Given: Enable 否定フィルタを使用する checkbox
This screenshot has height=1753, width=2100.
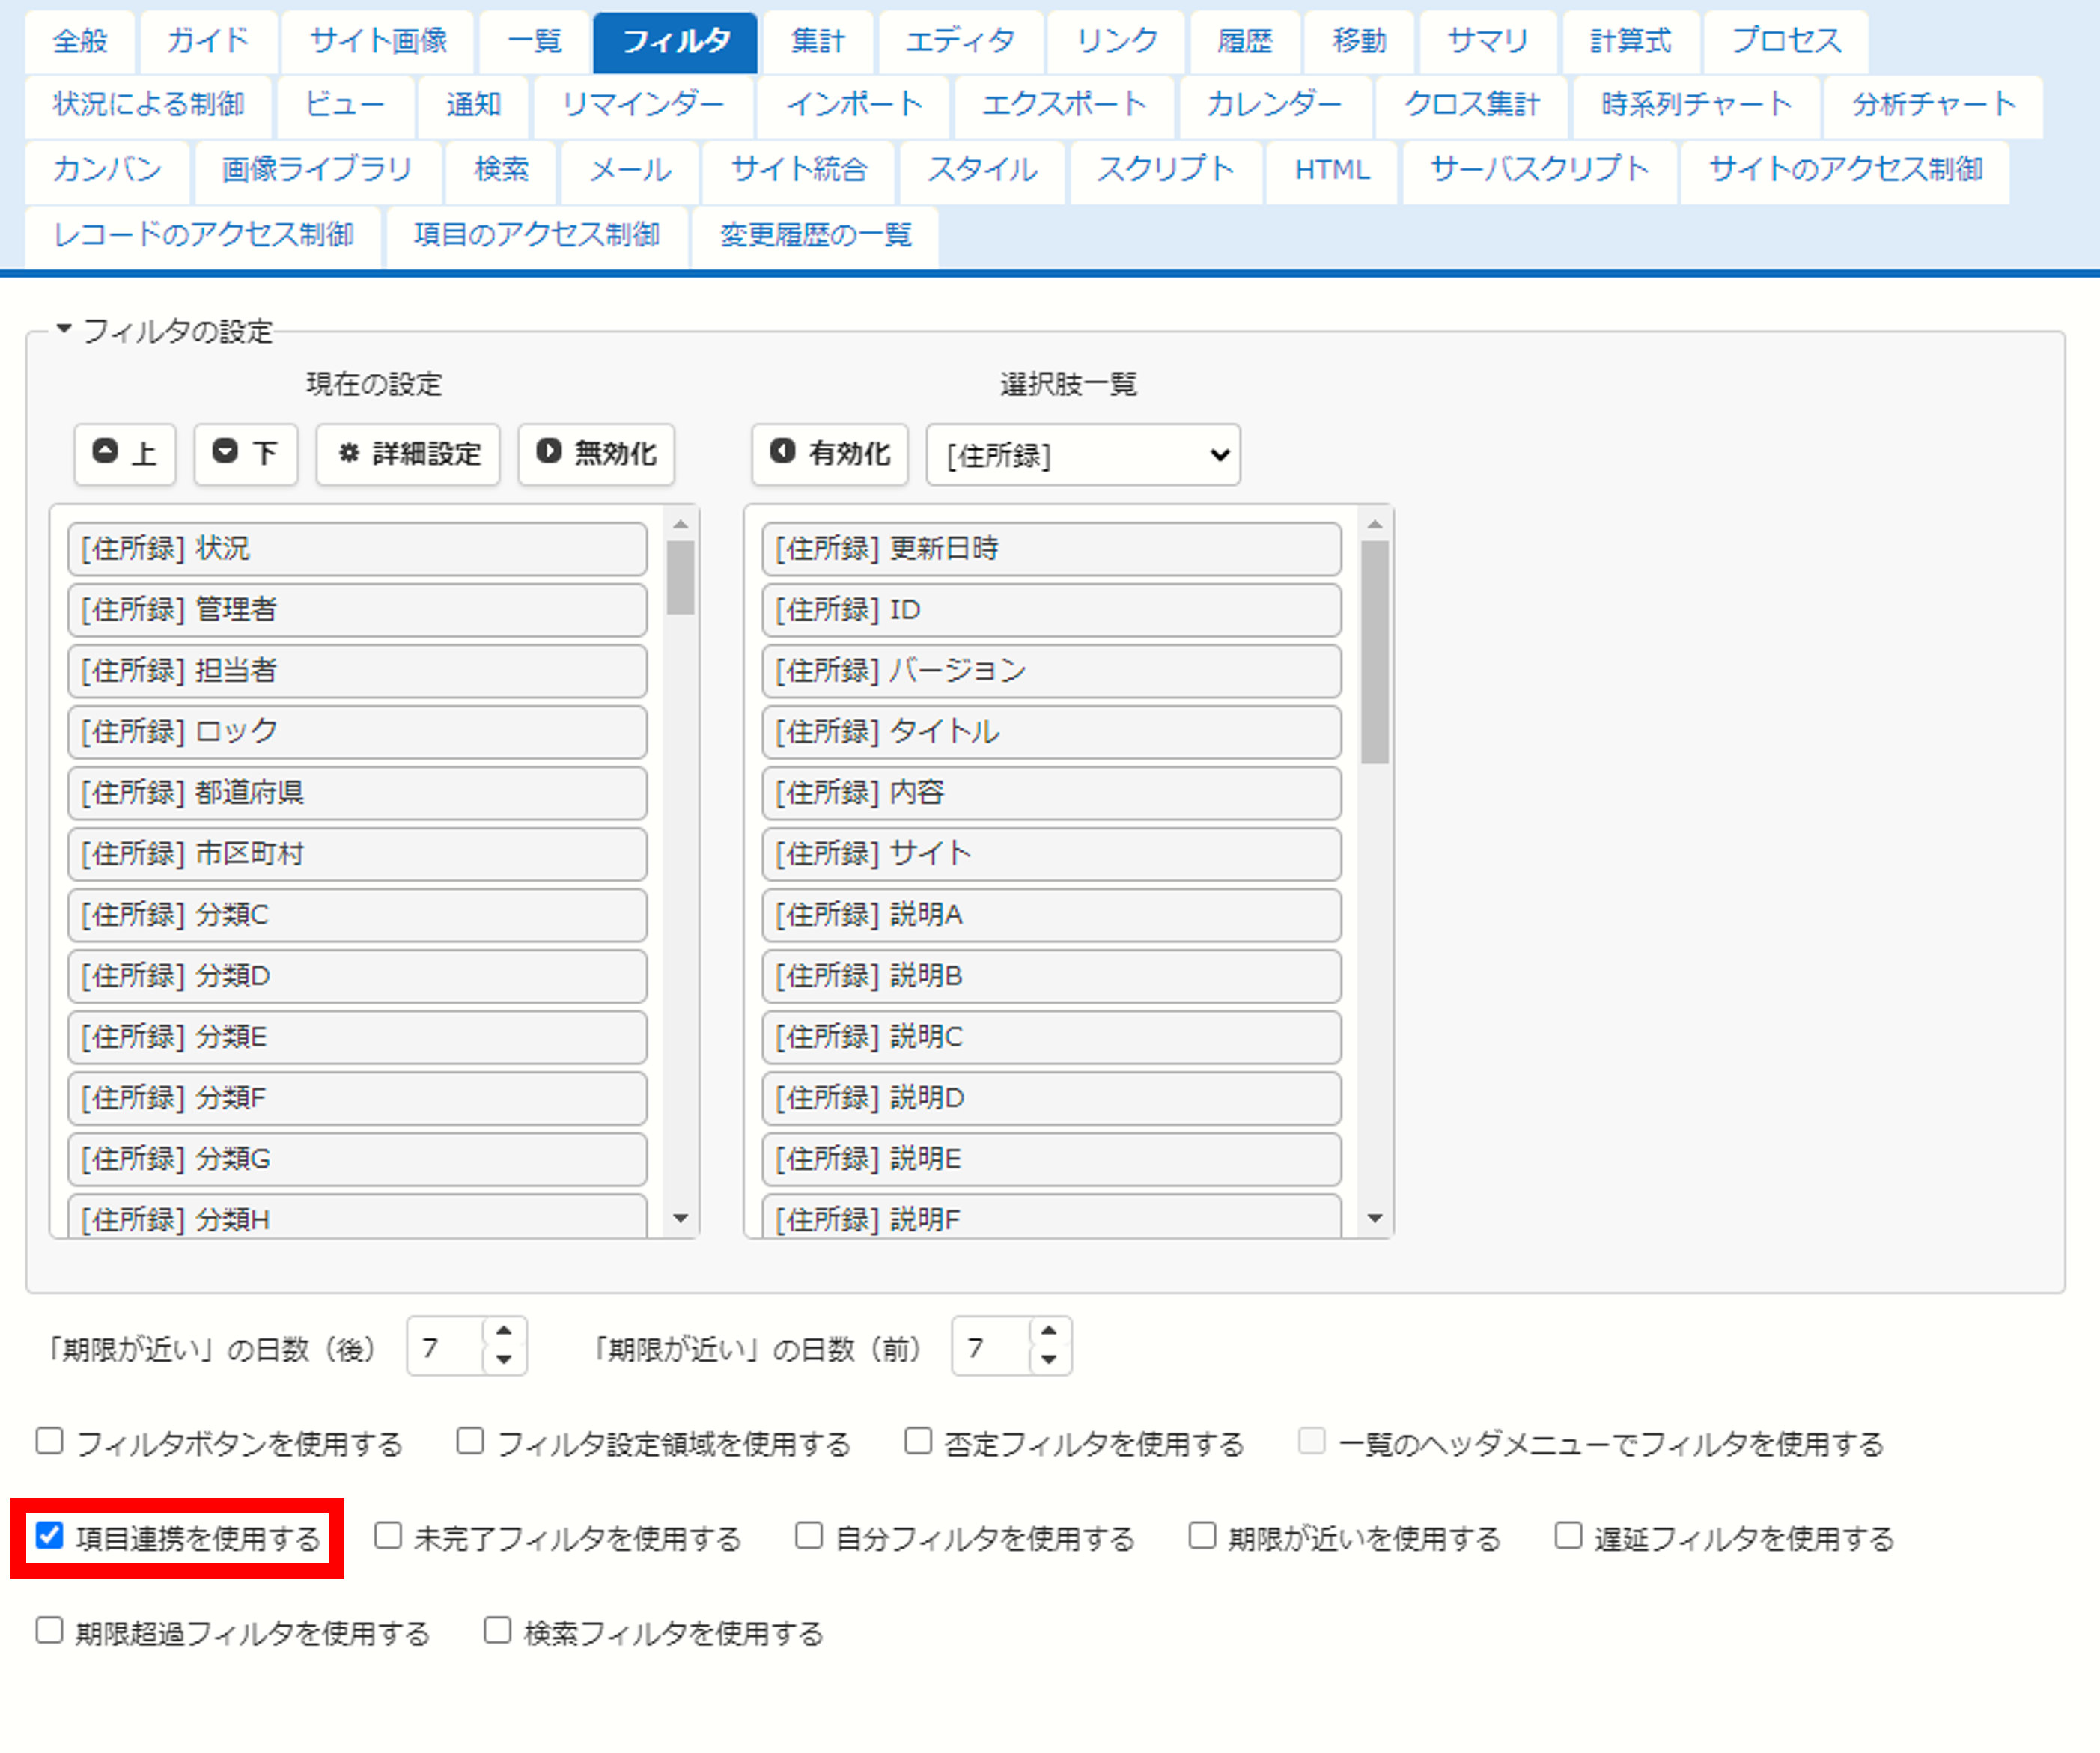Looking at the screenshot, I should 918,1441.
